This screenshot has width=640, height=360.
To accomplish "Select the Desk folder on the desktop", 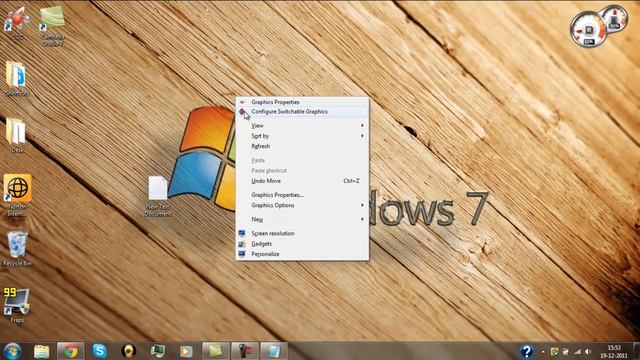I will [x=17, y=135].
